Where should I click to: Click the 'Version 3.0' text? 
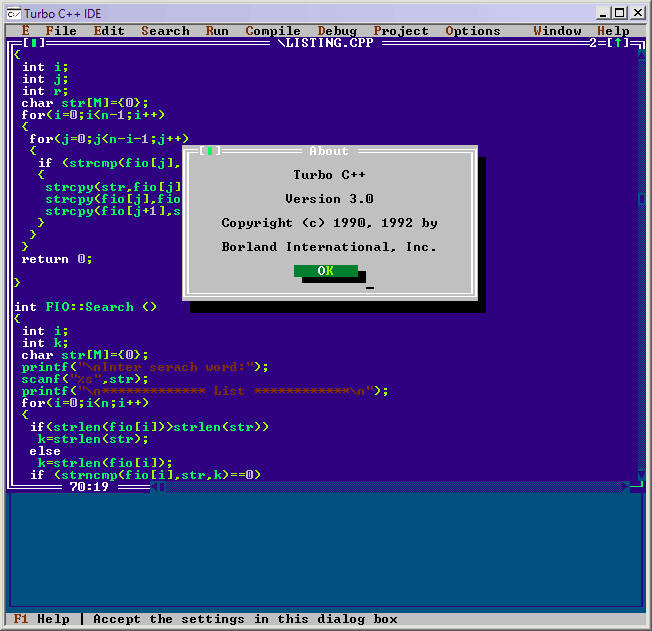click(x=329, y=199)
